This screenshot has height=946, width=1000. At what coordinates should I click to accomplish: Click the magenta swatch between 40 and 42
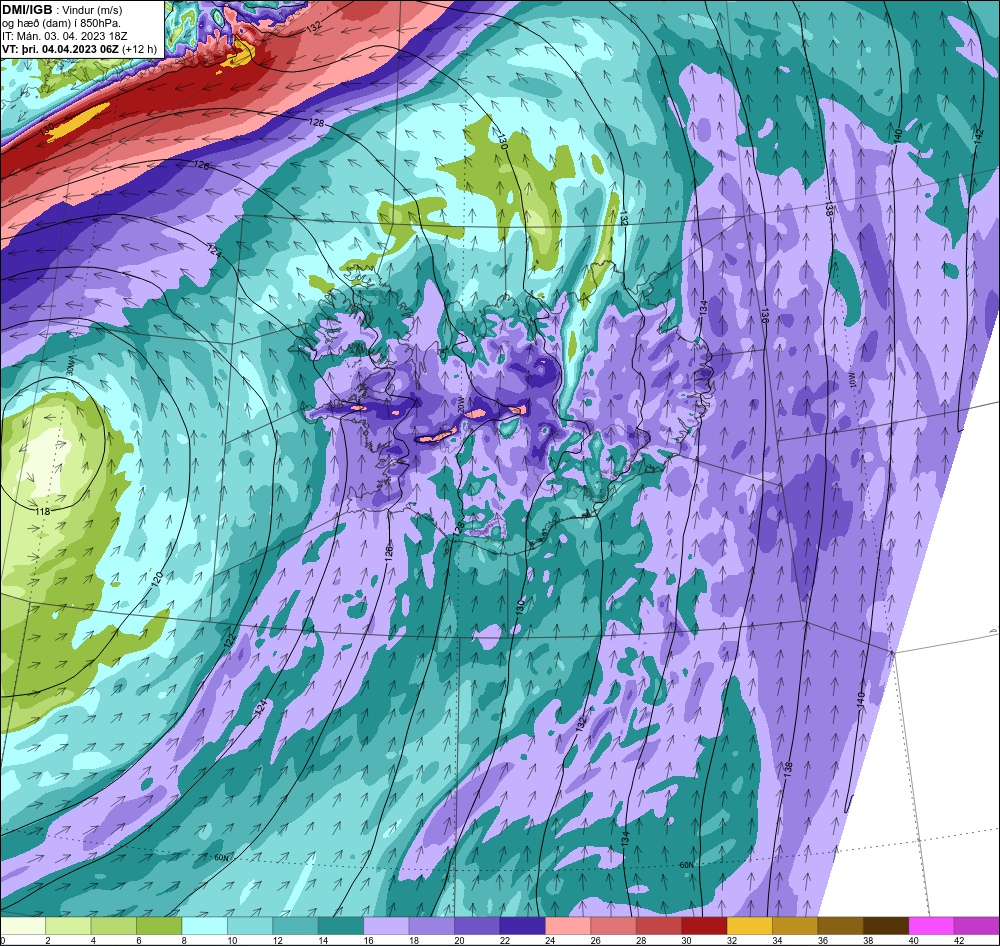coord(931,926)
